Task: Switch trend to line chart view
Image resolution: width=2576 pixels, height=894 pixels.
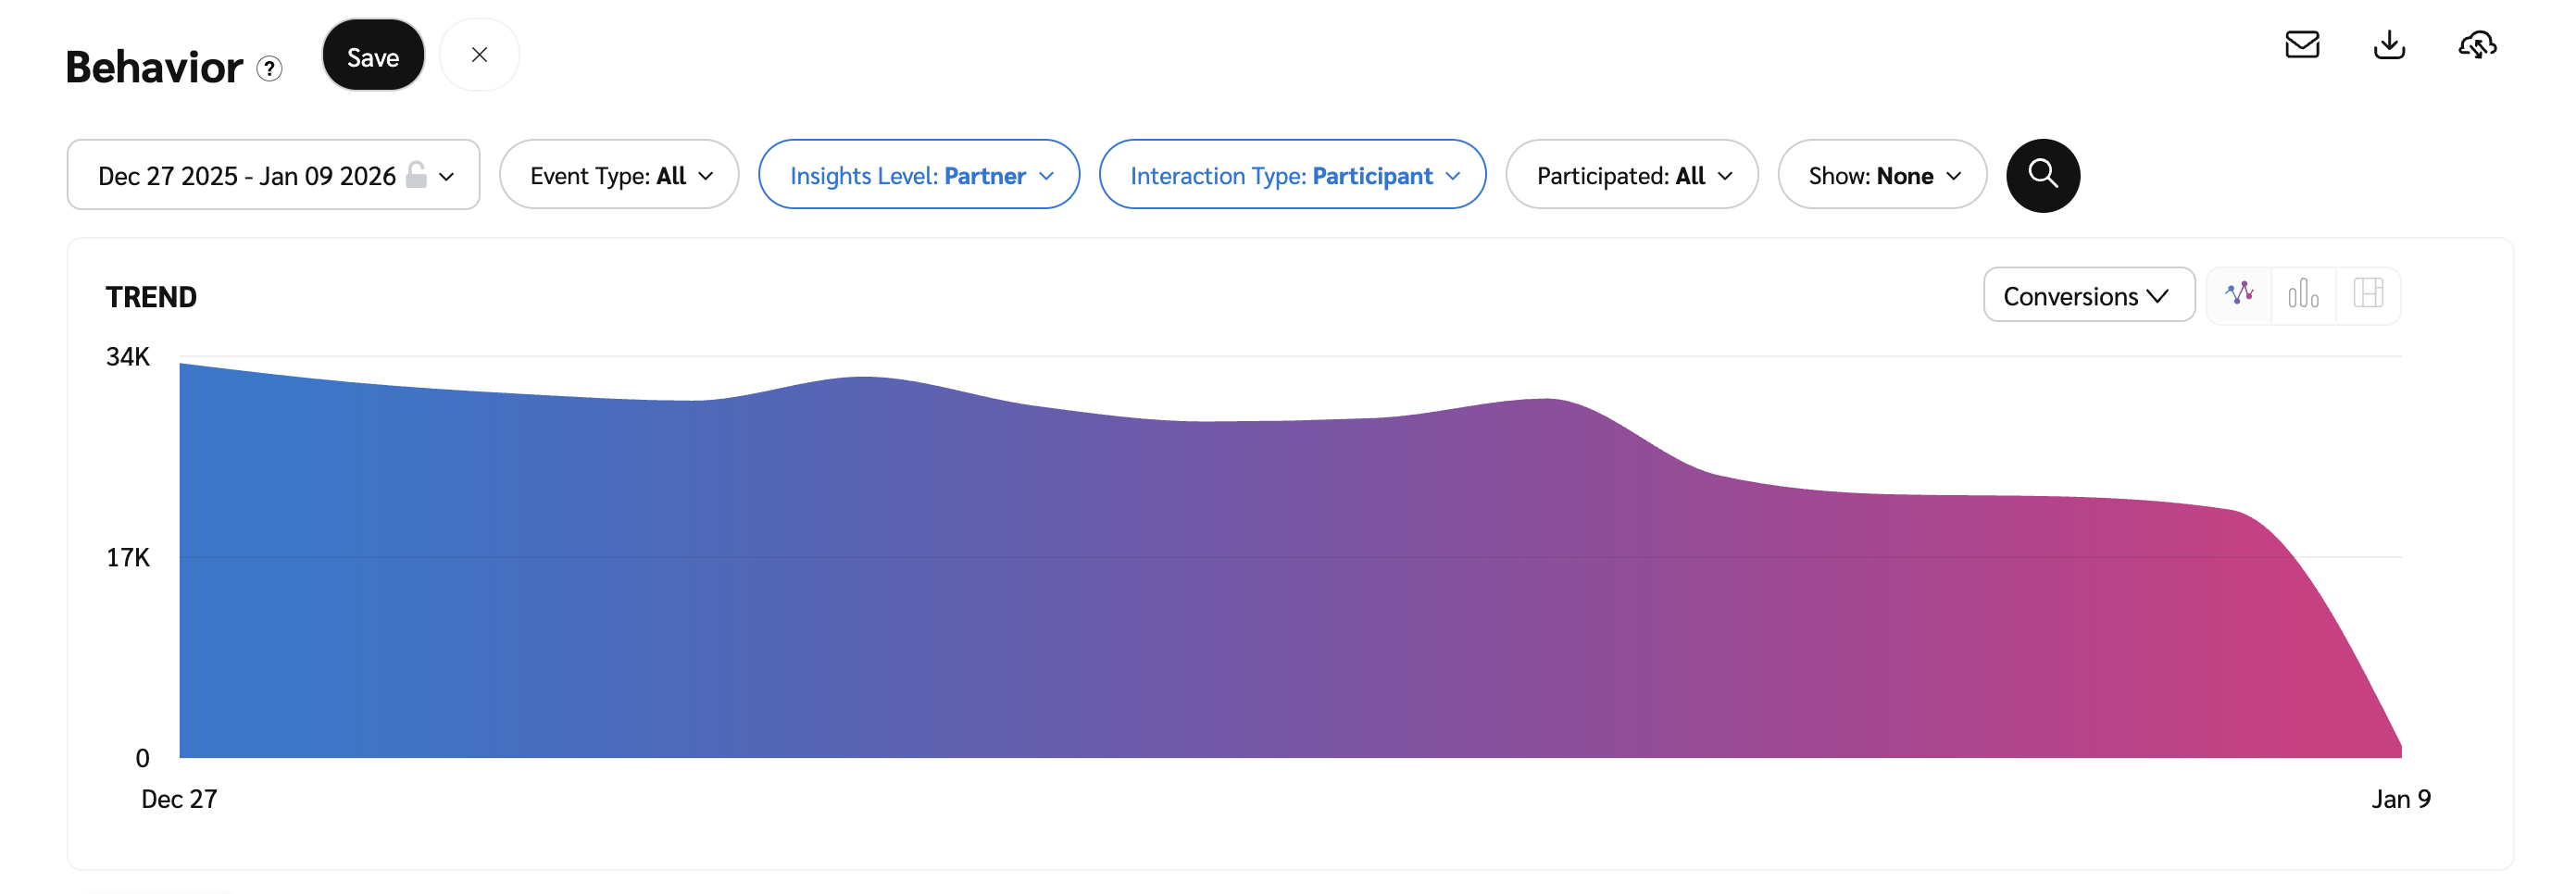Action: point(2239,294)
